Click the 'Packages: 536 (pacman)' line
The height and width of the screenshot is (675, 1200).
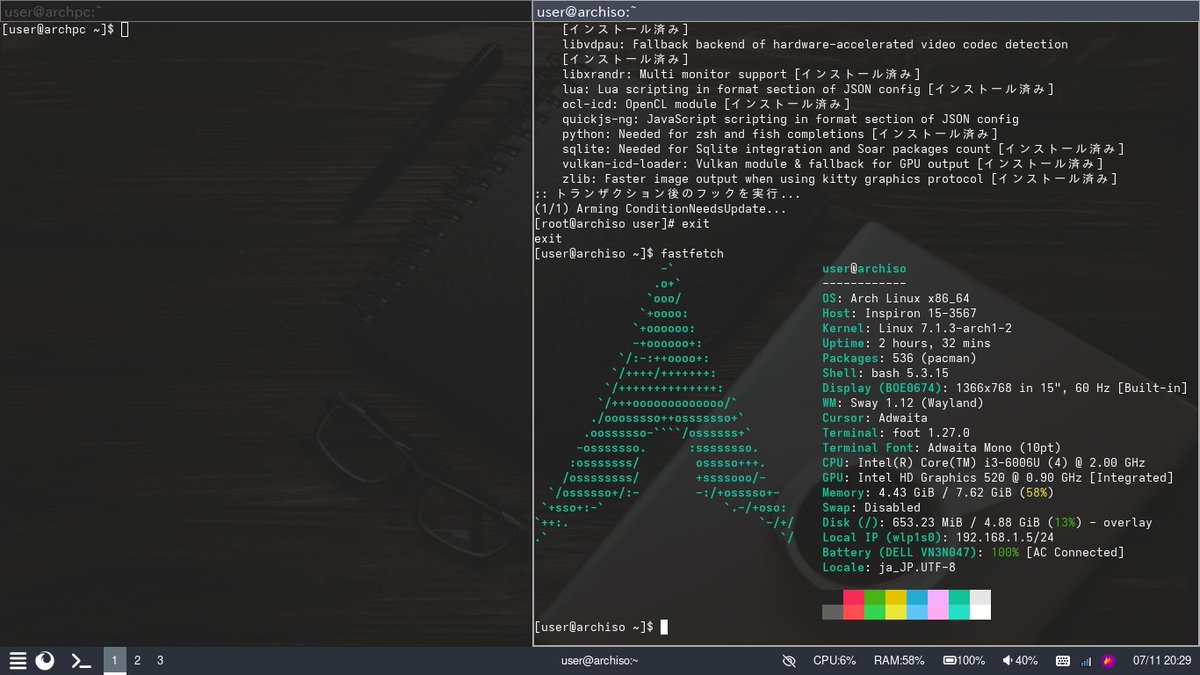(x=899, y=358)
